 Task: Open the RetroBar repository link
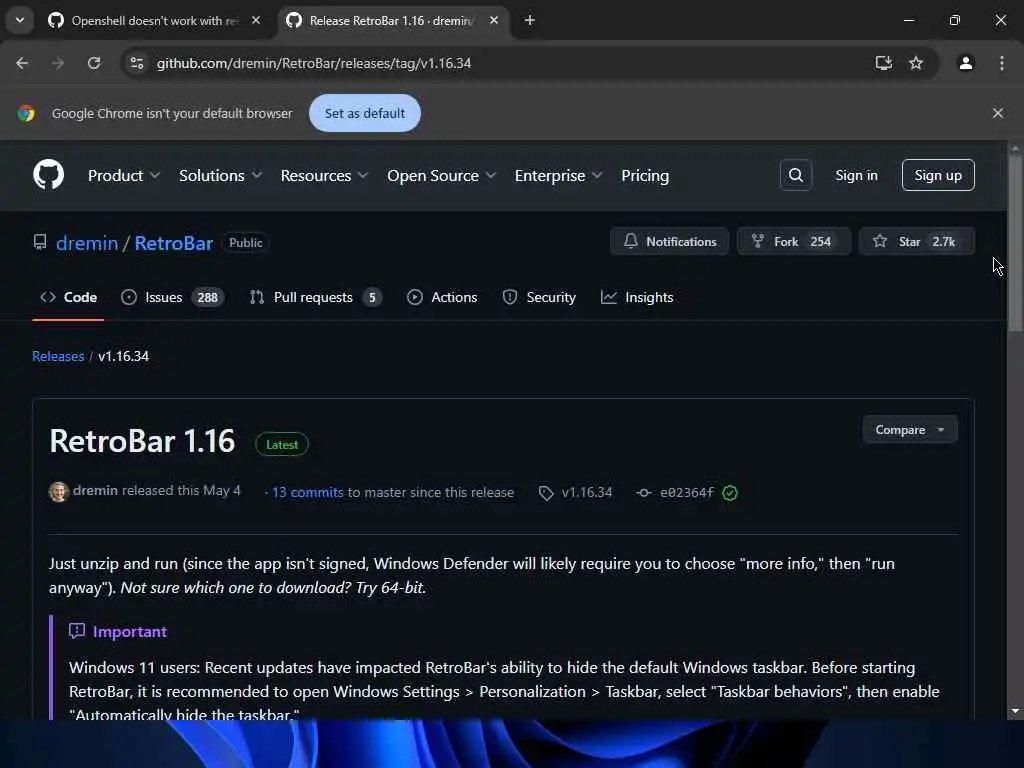(174, 243)
